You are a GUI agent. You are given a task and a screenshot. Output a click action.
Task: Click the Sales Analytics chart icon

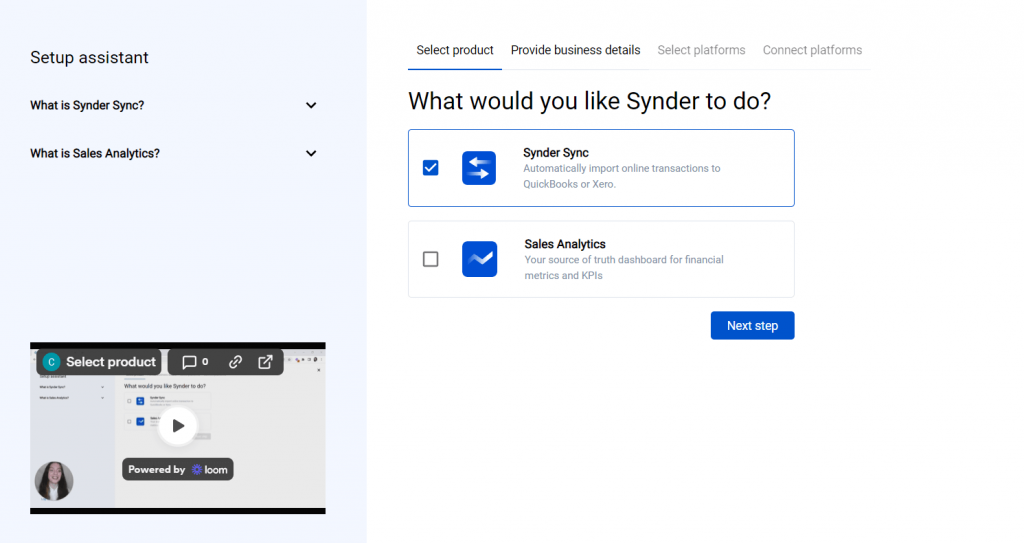coord(479,259)
